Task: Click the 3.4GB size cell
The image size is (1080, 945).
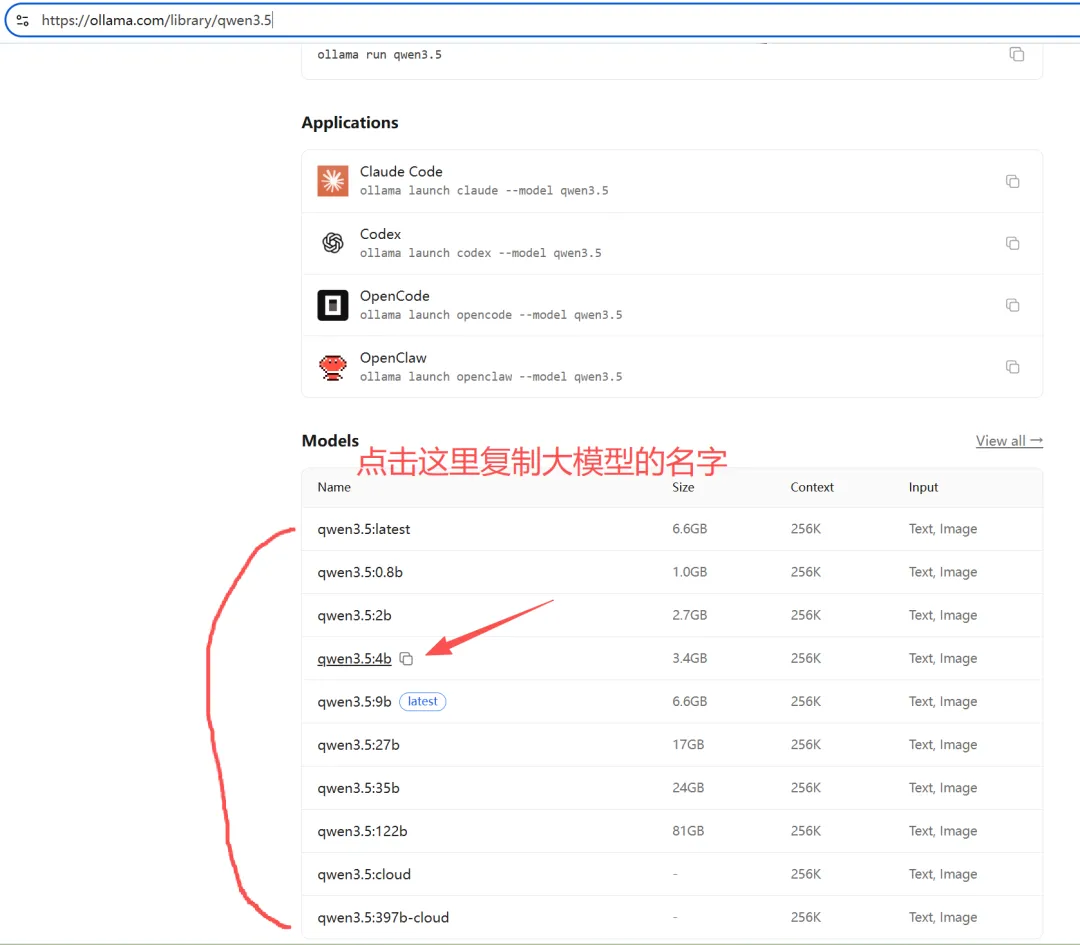Action: pos(689,658)
